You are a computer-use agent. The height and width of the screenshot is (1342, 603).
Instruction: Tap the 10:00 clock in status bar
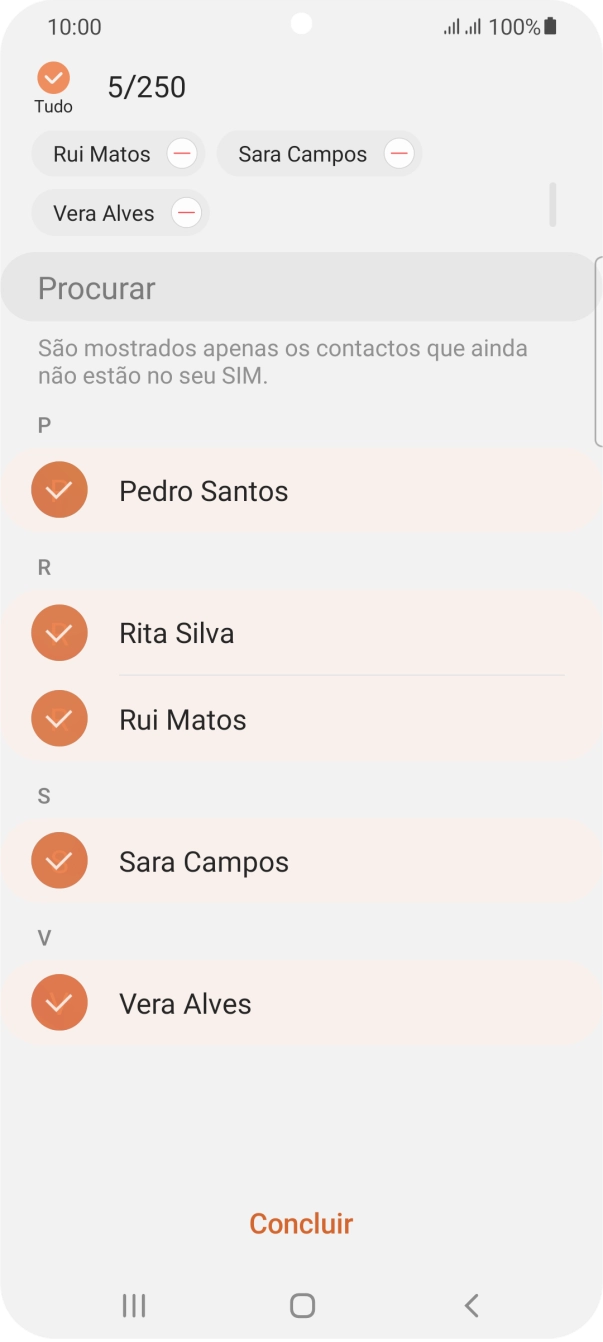pyautogui.click(x=74, y=26)
